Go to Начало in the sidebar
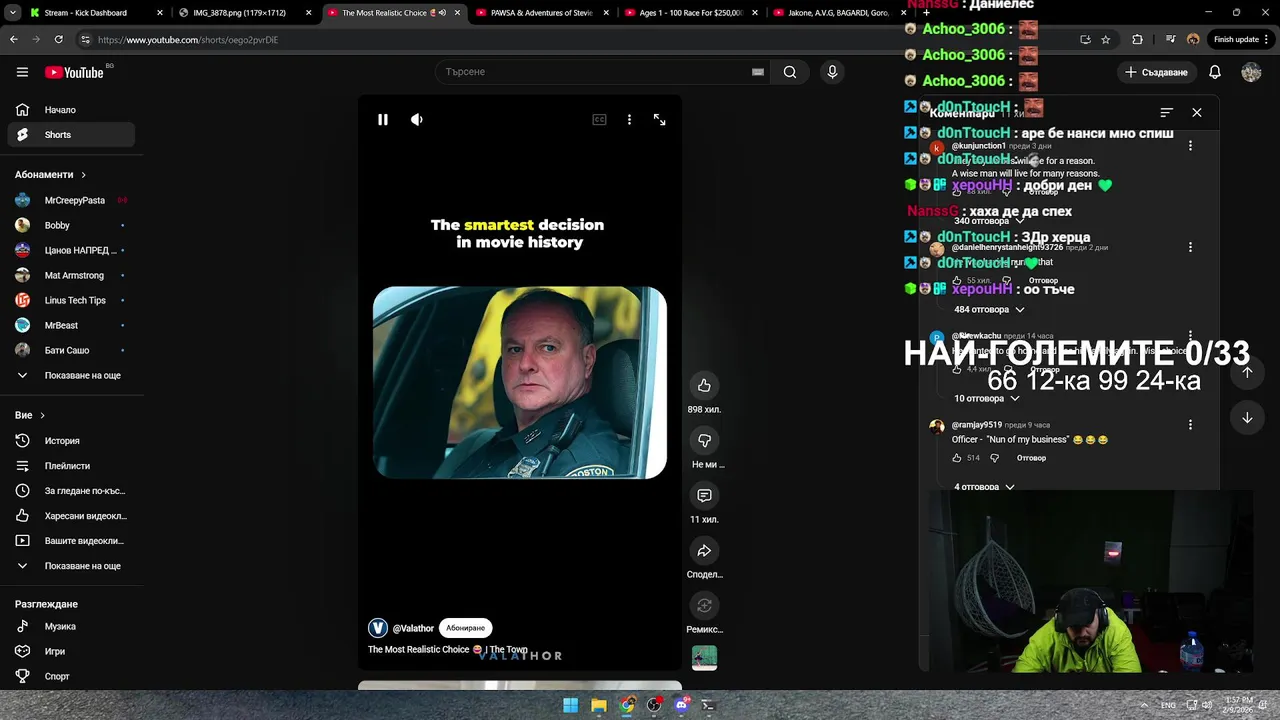 coord(71,110)
